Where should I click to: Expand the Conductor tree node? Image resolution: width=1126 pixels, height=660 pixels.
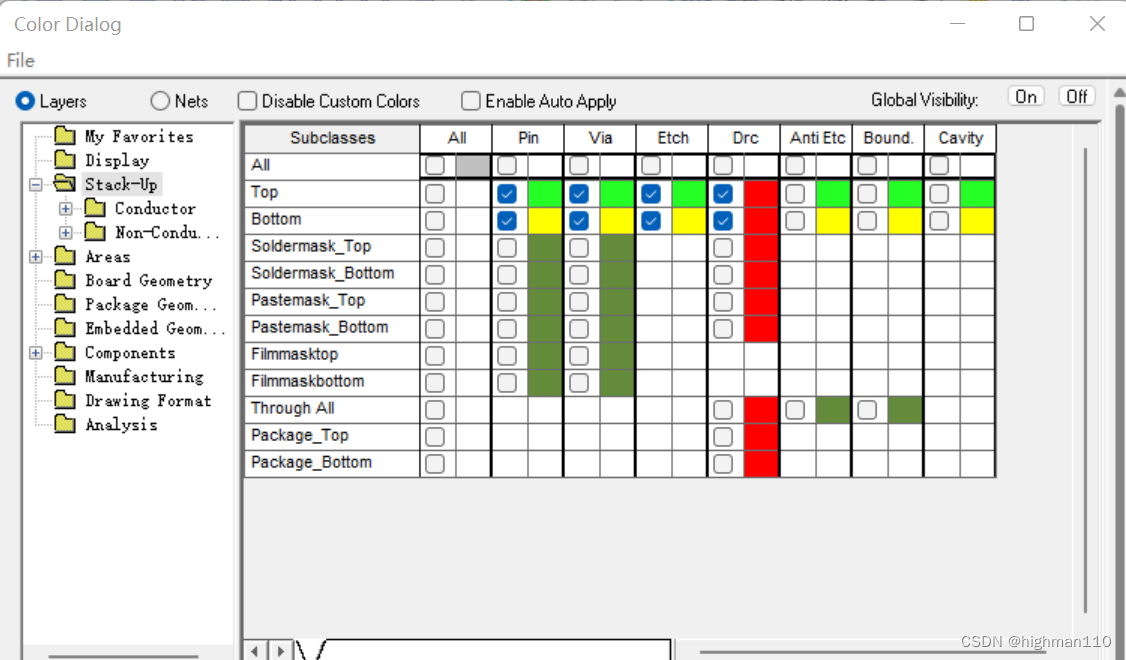click(x=65, y=208)
